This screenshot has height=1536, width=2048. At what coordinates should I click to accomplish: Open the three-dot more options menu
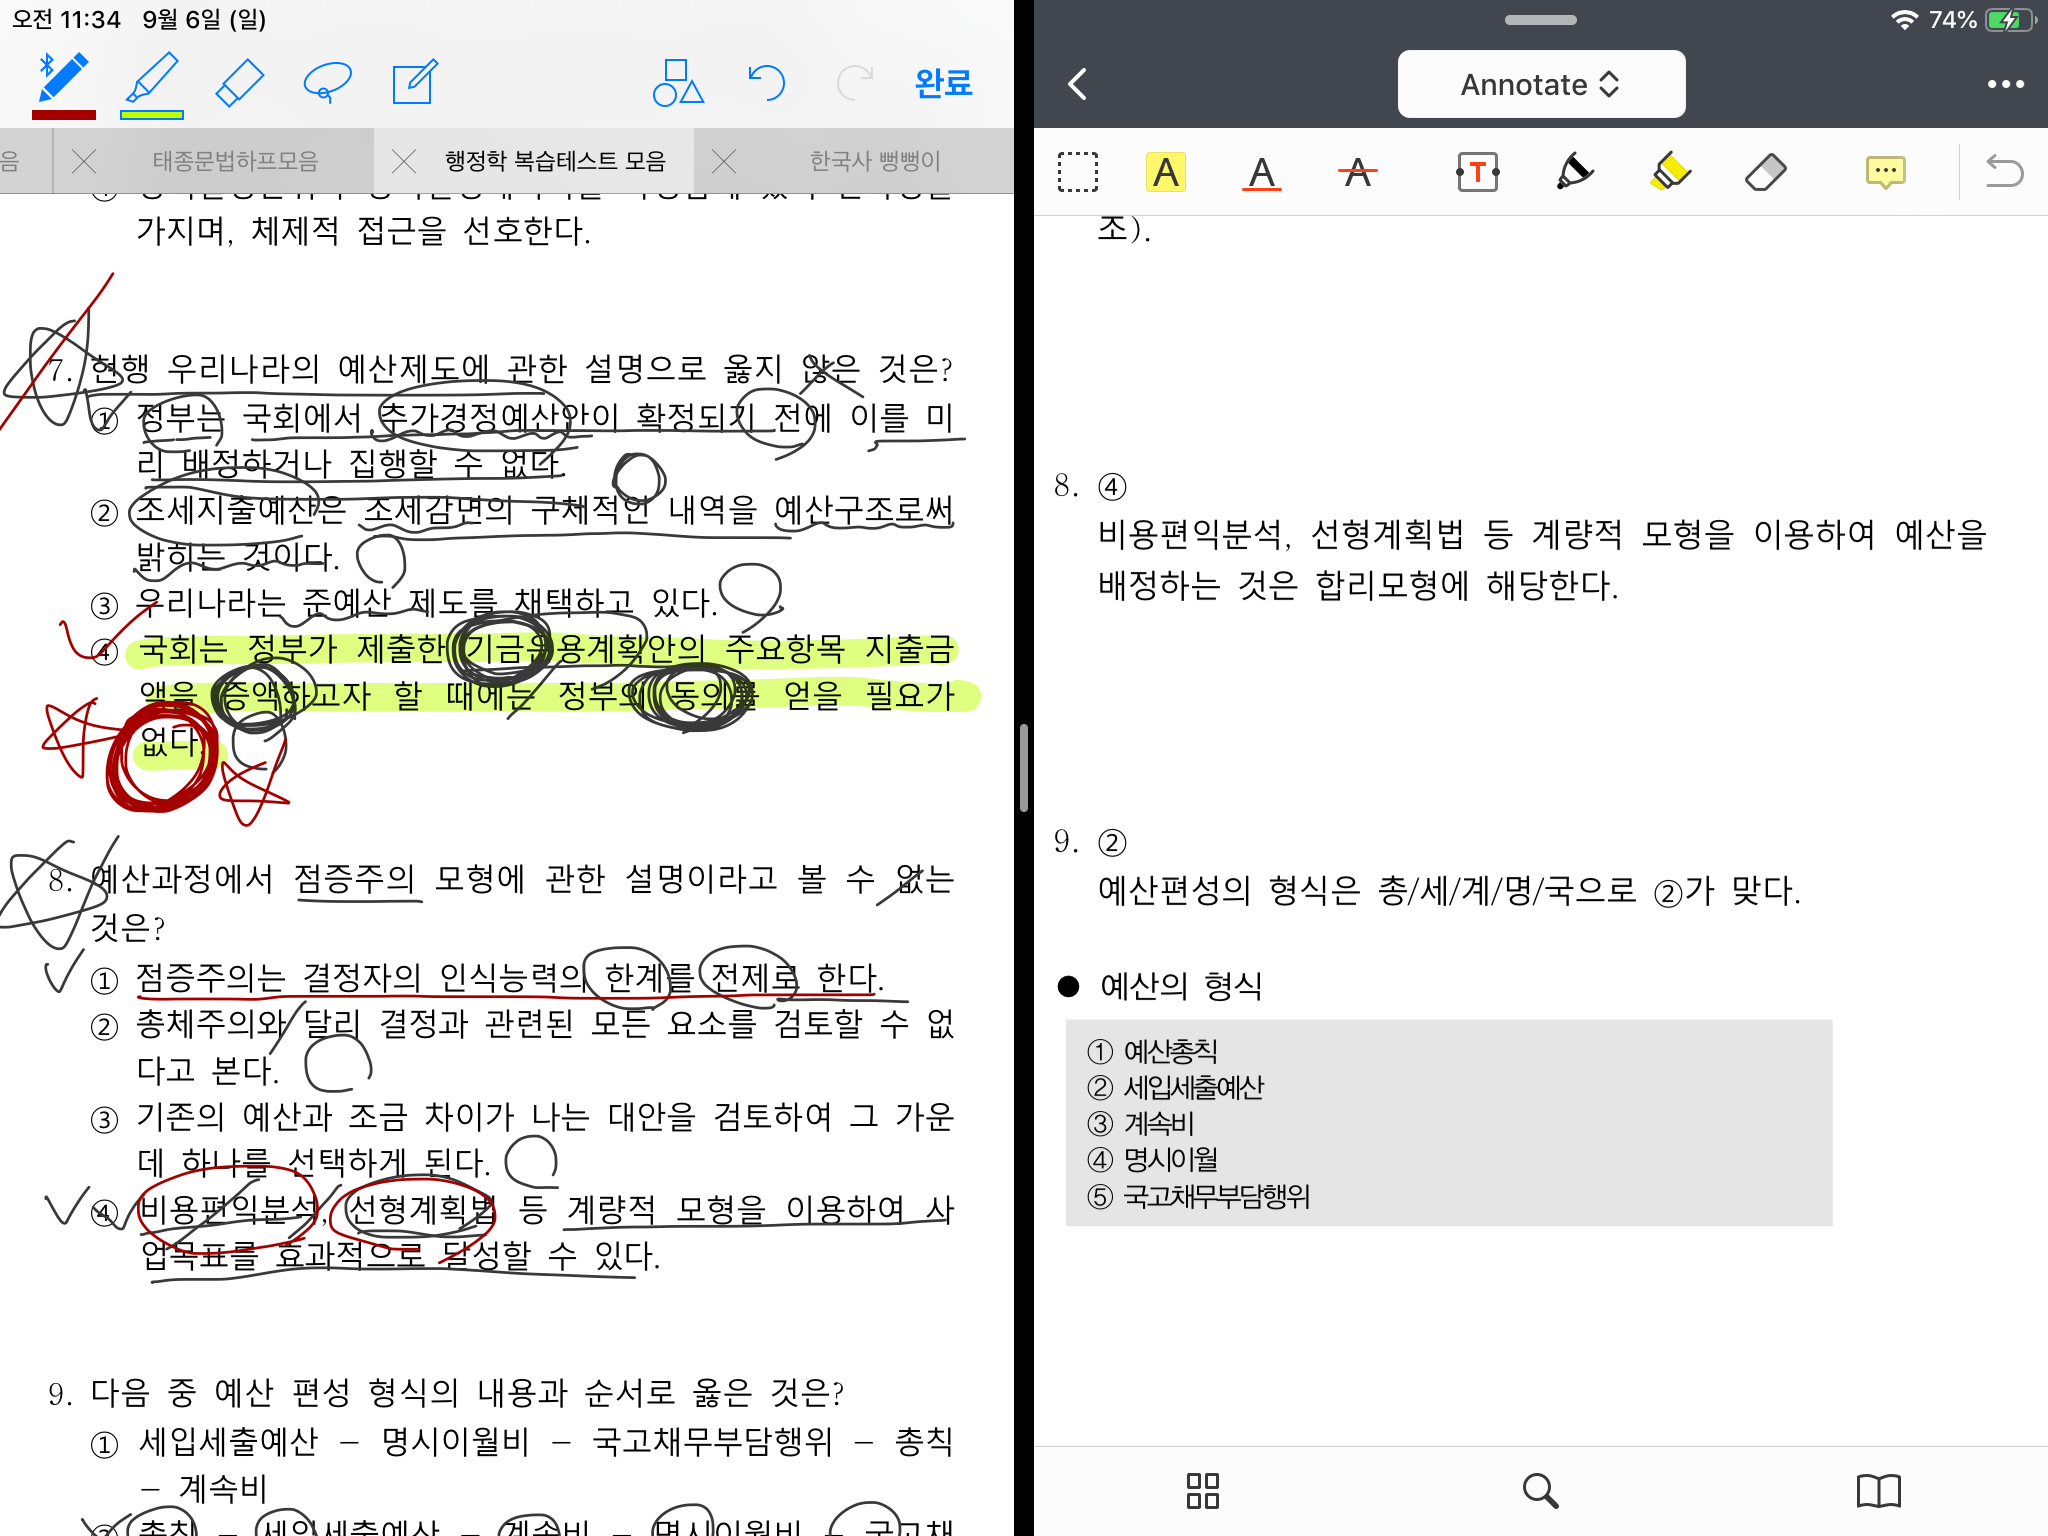pyautogui.click(x=2005, y=85)
